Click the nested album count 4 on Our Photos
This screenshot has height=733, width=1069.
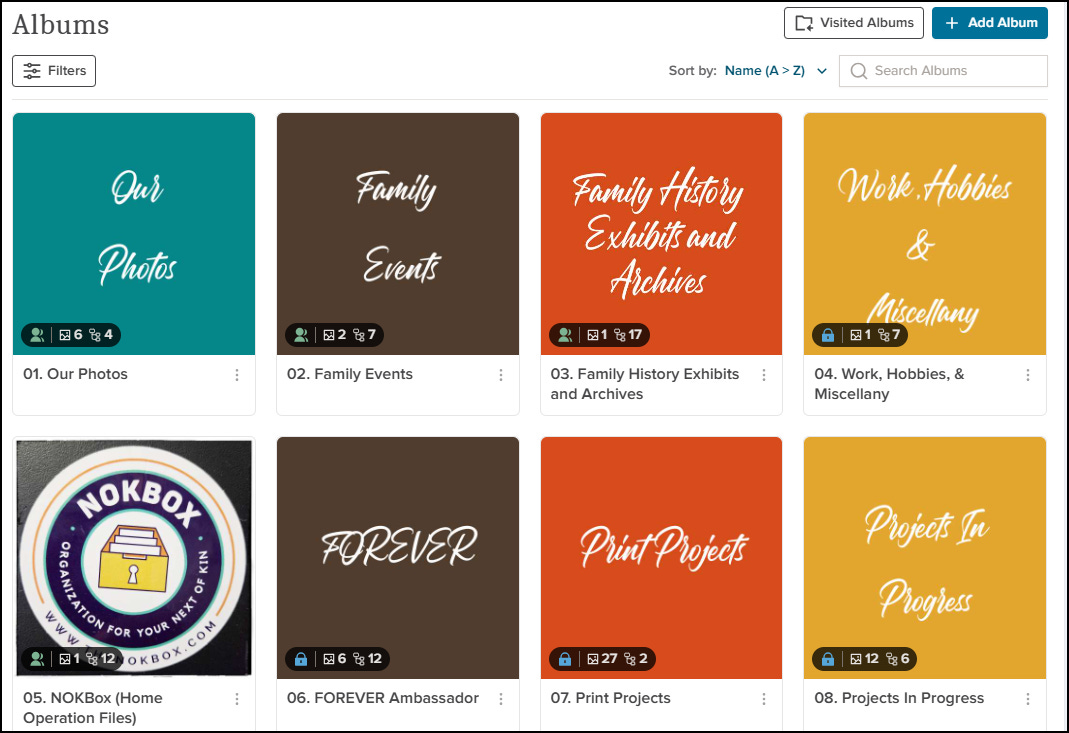pos(101,335)
